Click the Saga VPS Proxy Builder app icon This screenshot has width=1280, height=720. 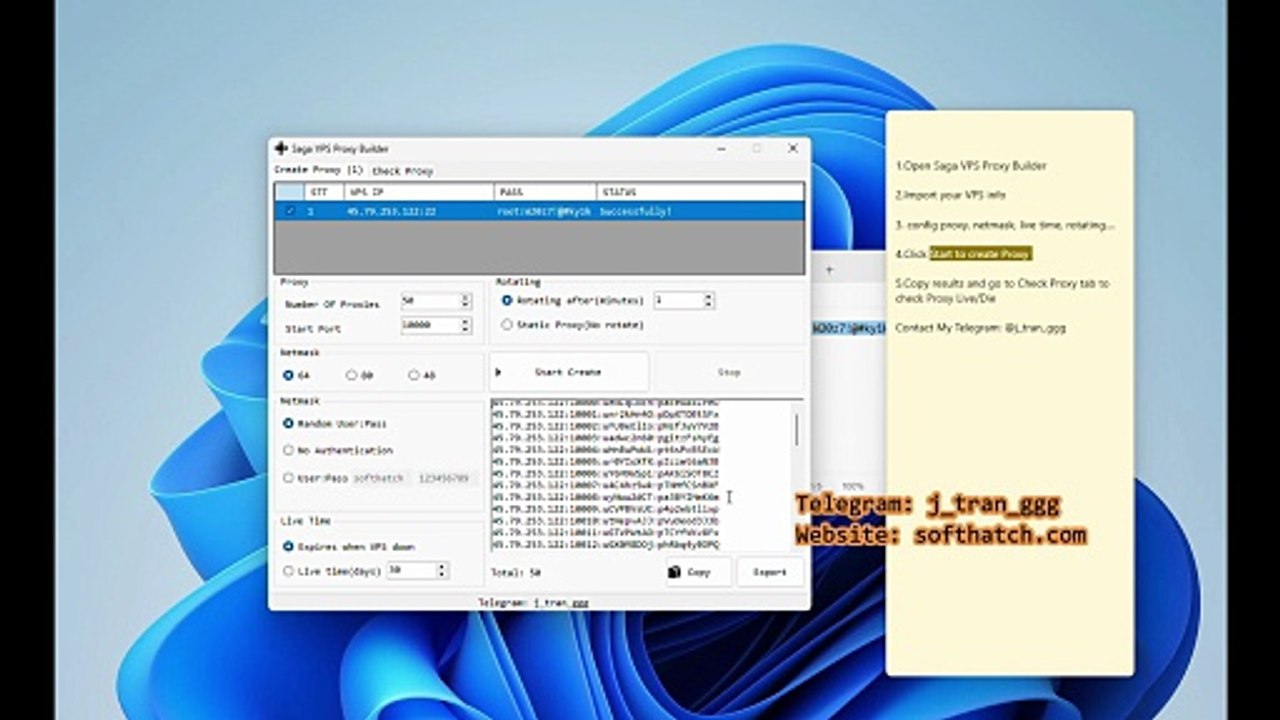point(281,148)
